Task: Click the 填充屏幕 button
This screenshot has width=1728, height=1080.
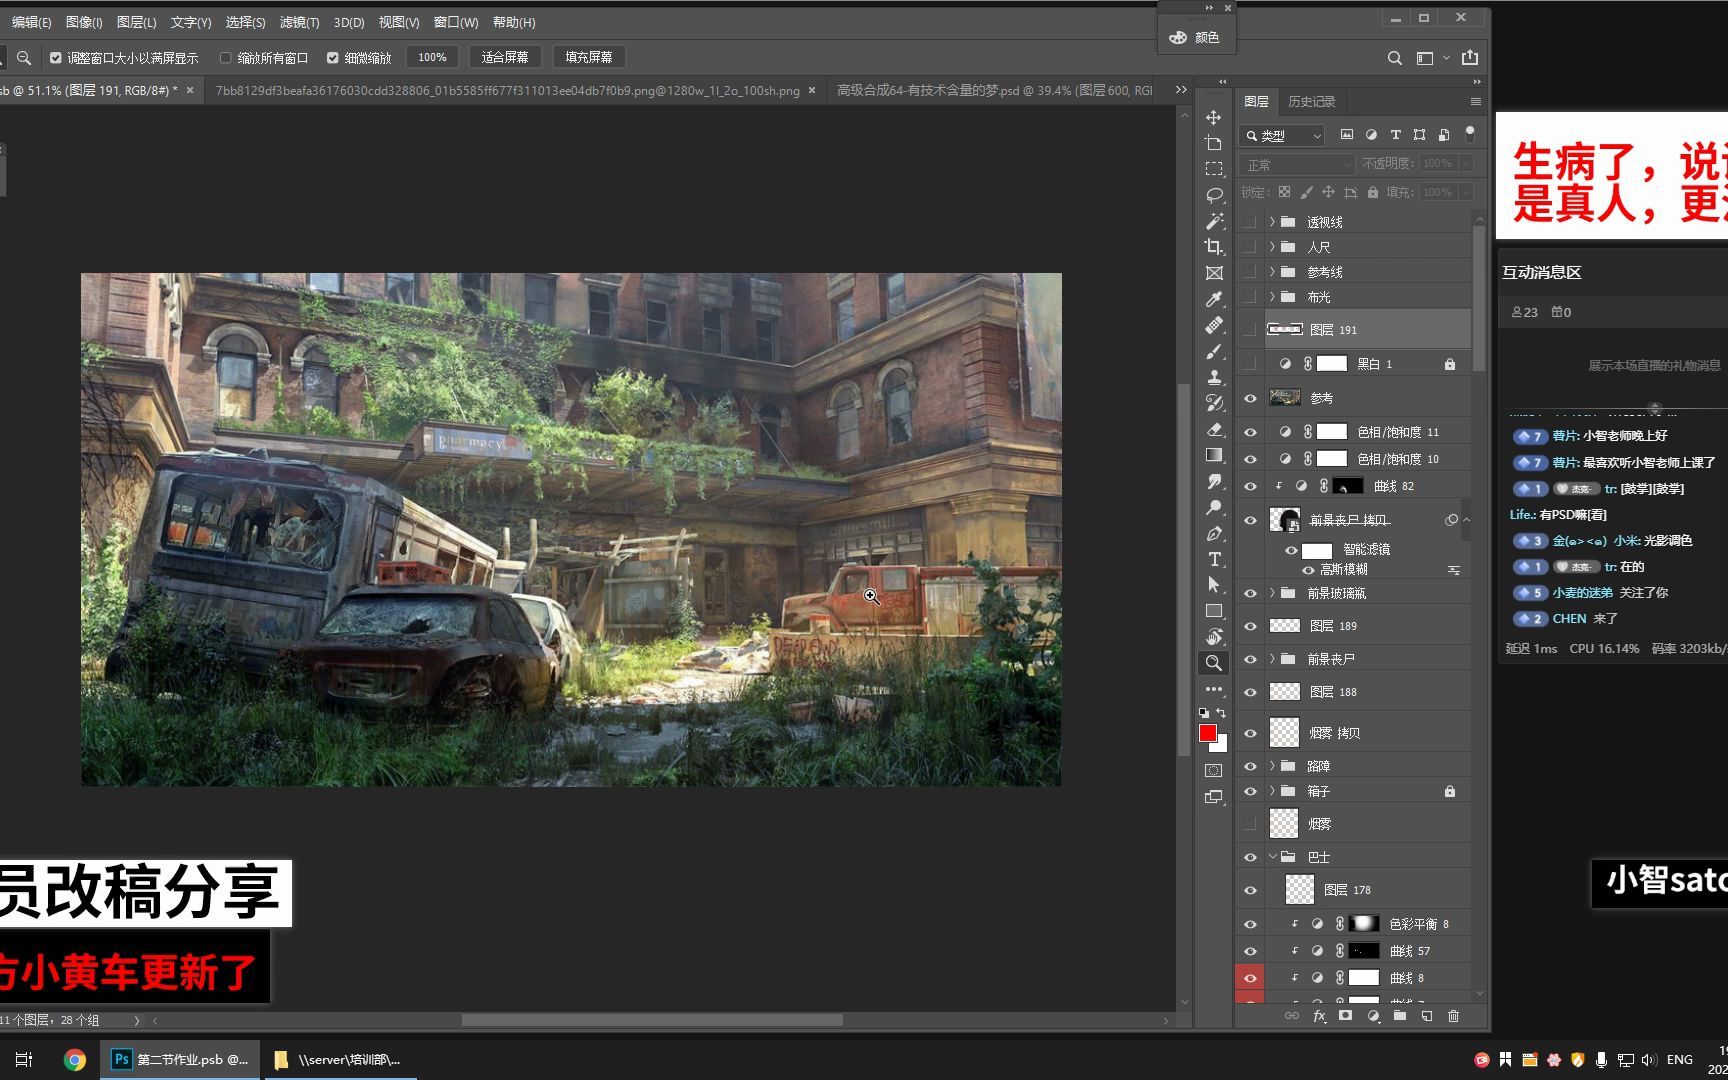Action: 589,58
